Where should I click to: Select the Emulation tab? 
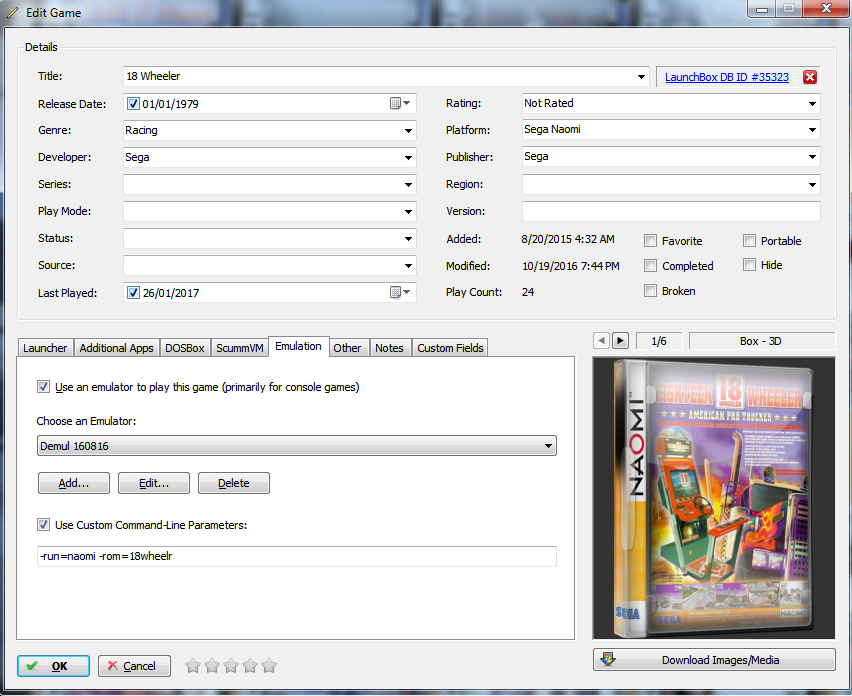coord(298,346)
